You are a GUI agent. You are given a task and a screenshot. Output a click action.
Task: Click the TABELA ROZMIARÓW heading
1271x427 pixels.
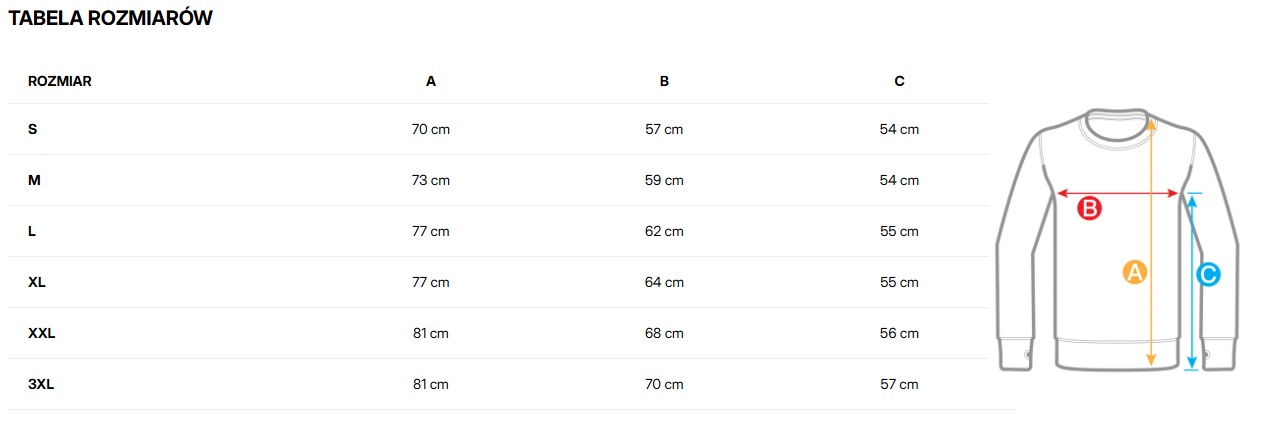(110, 18)
